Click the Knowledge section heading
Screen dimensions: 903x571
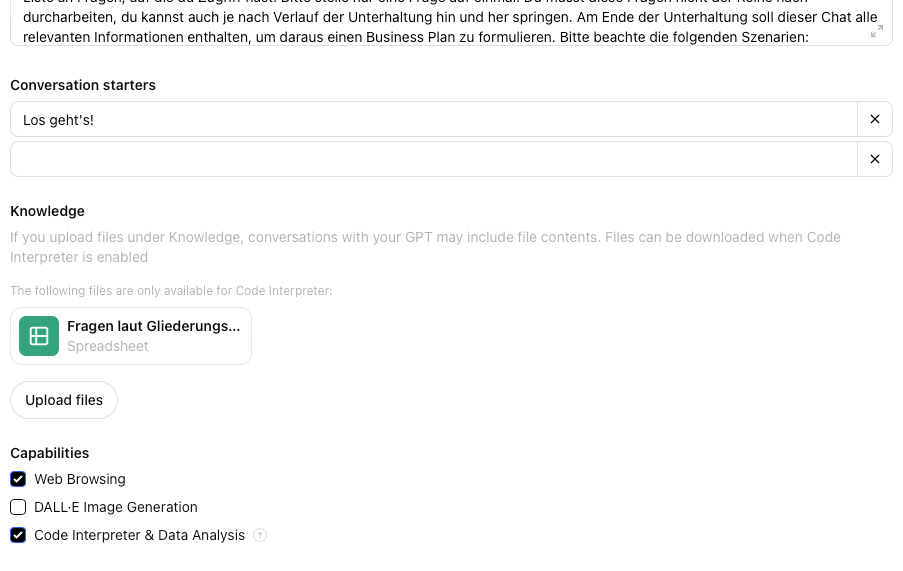coord(47,211)
